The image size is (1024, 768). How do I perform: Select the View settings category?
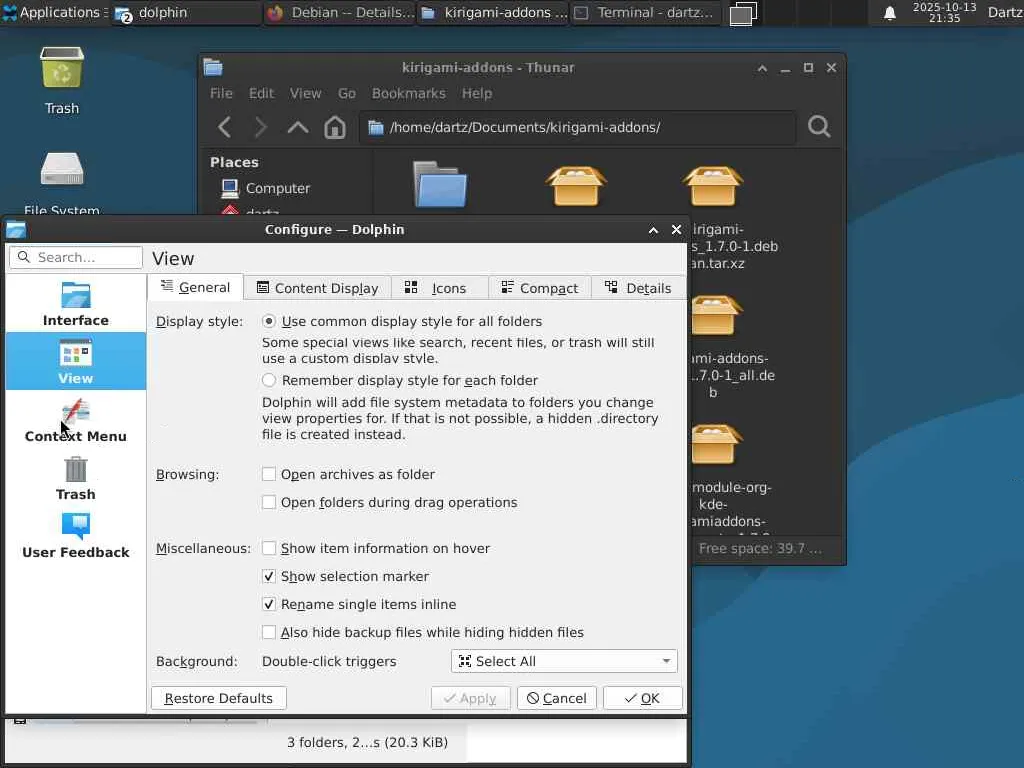[76, 361]
